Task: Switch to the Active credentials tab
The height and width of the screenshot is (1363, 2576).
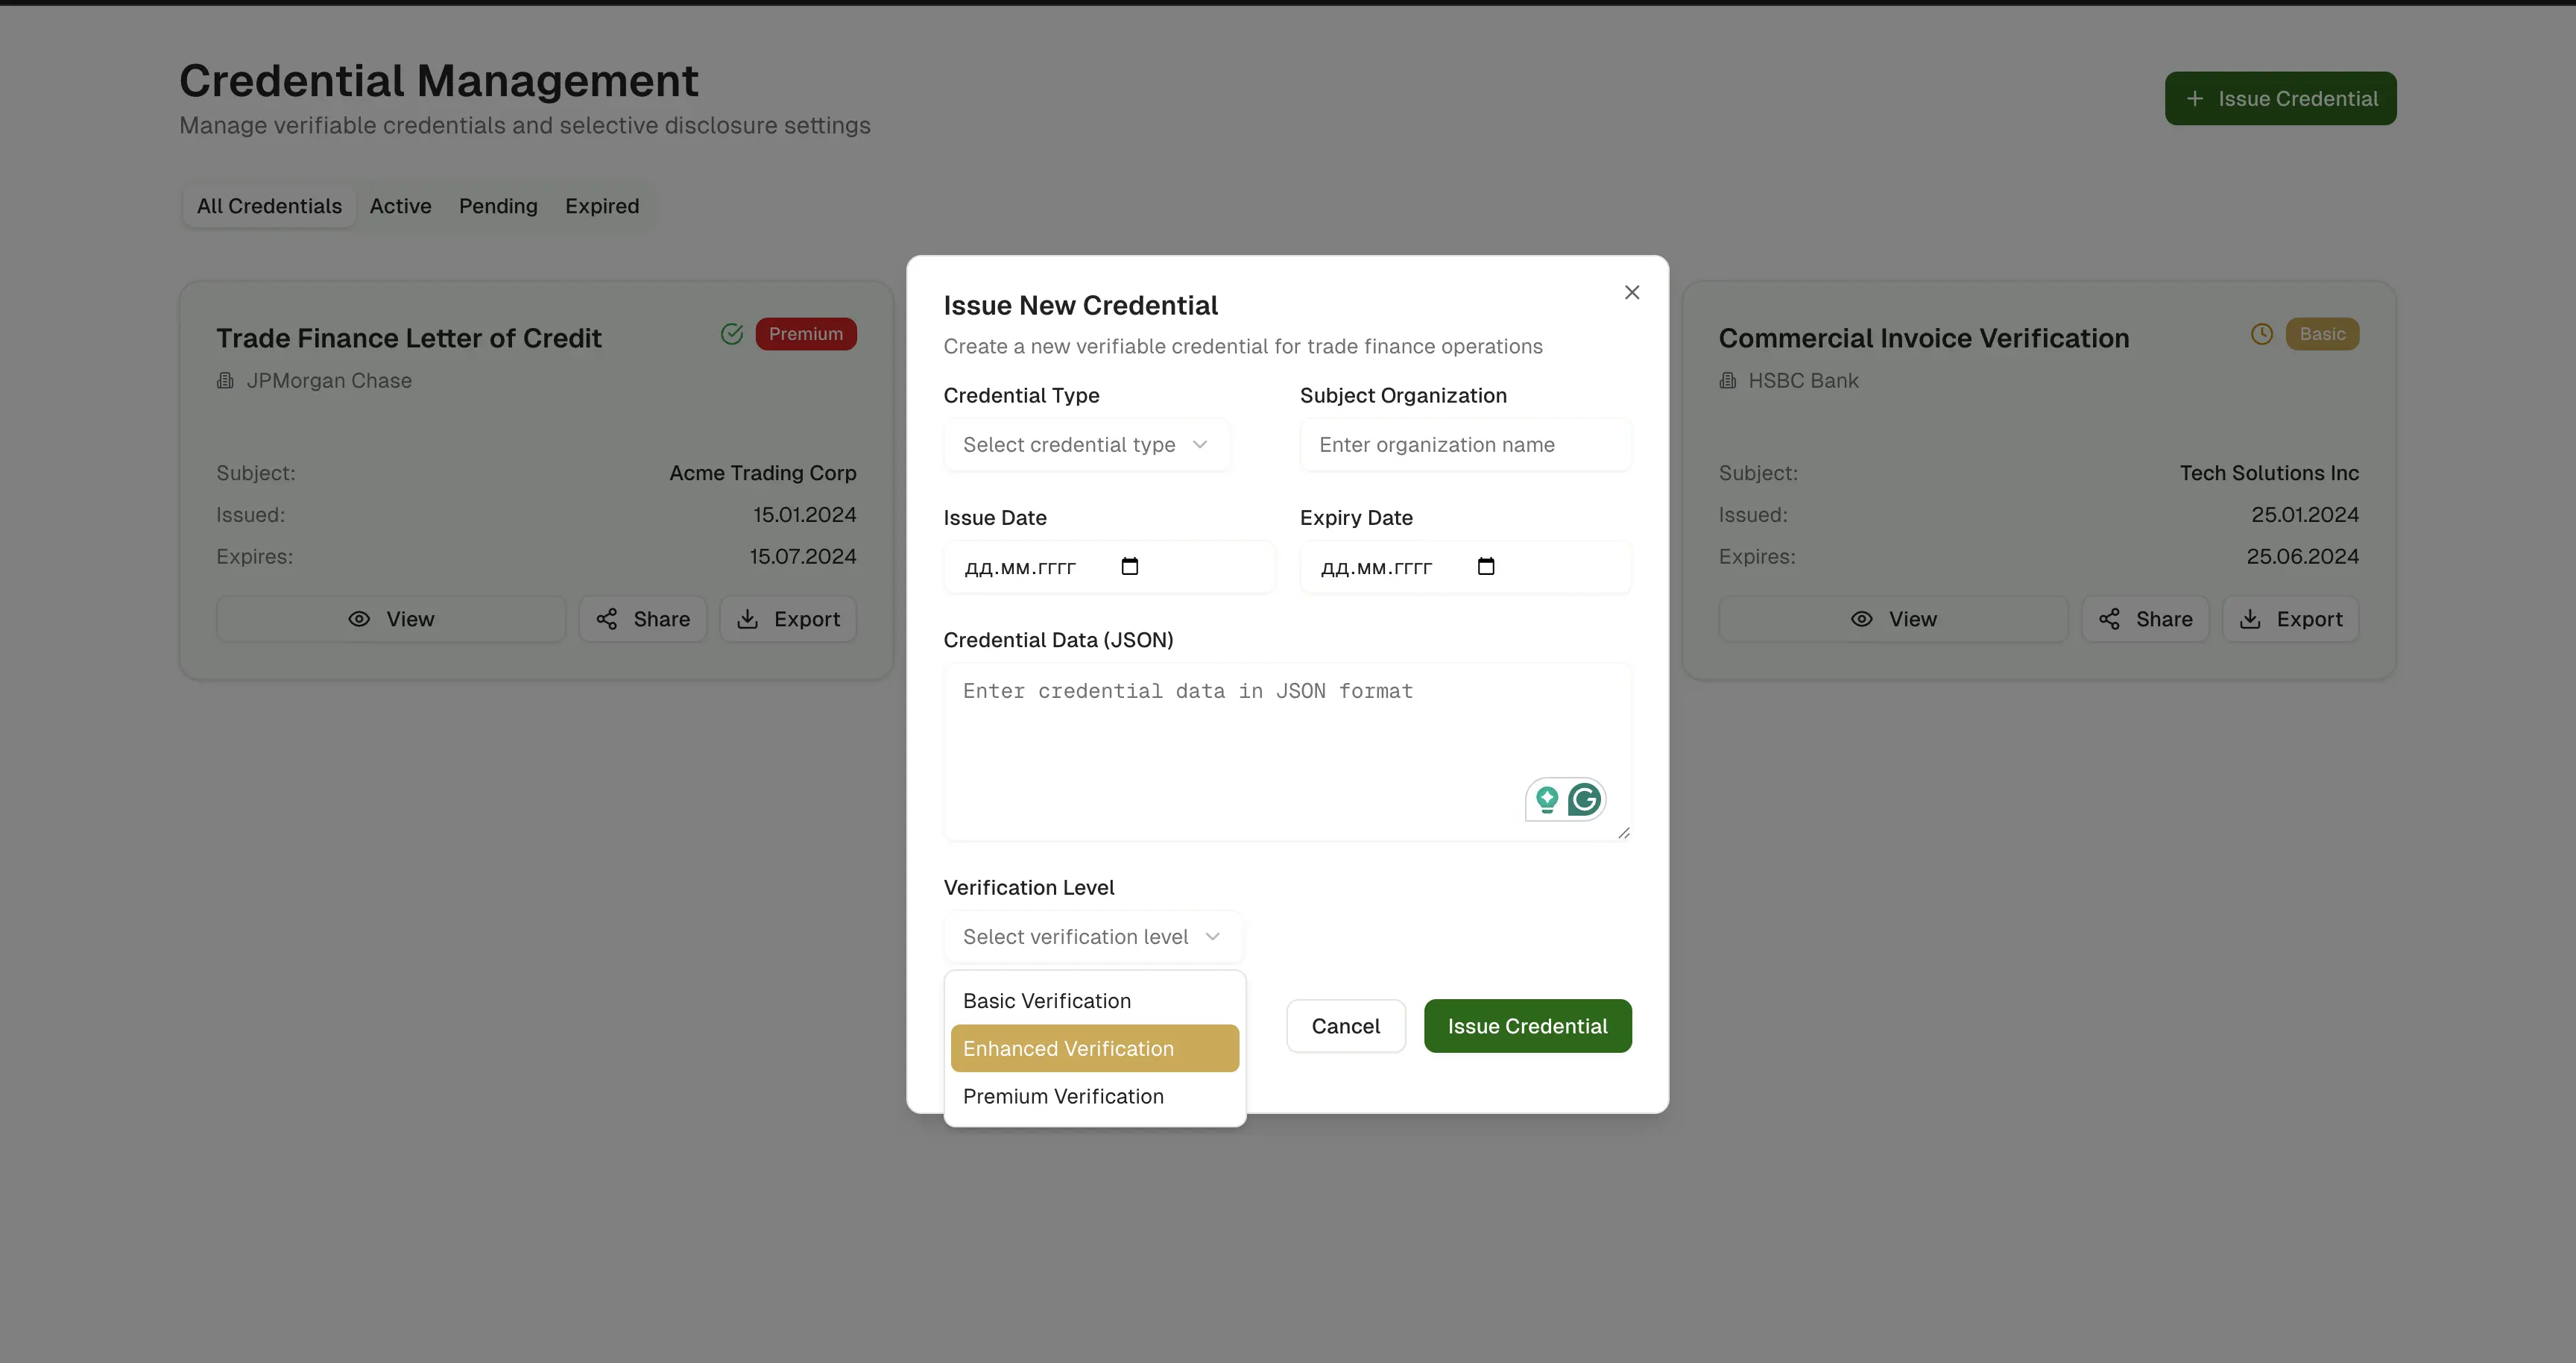Action: click(x=400, y=205)
